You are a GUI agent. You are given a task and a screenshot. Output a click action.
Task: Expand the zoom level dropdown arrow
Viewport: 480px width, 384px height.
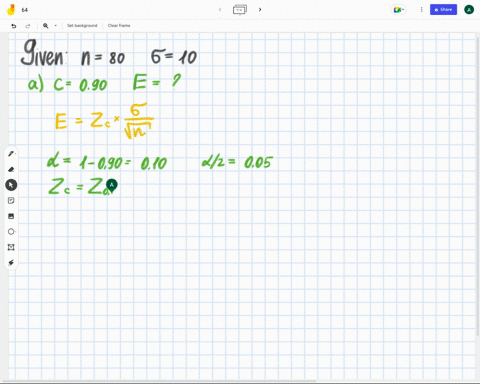point(55,26)
